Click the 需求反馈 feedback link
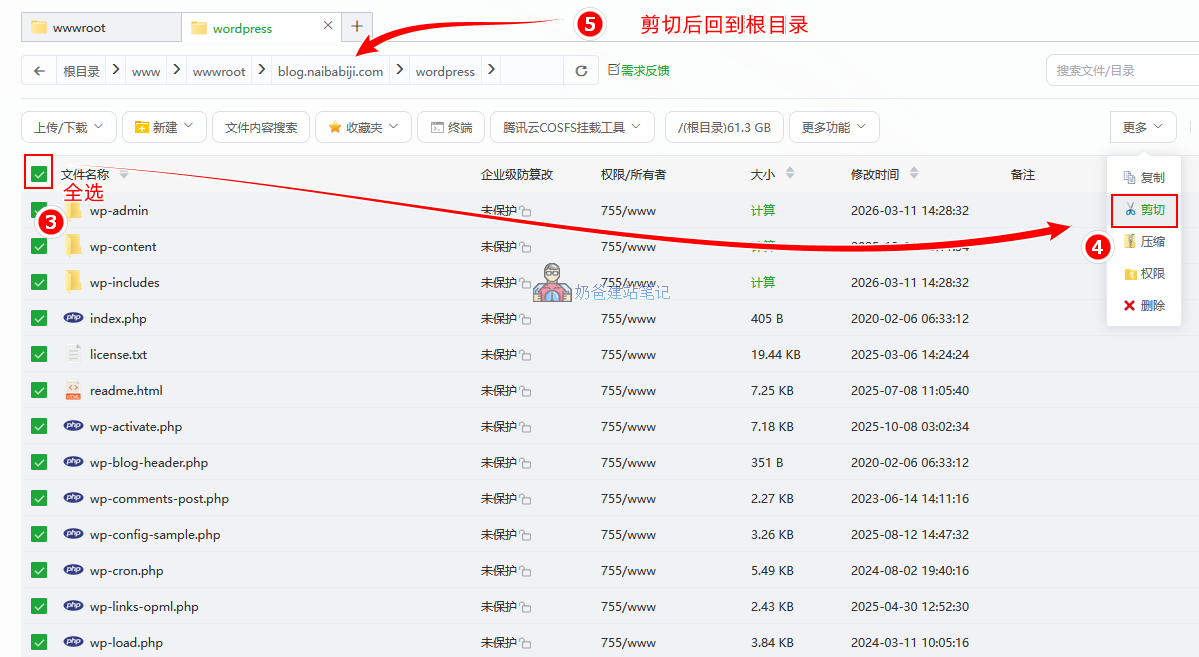This screenshot has width=1199, height=657. coord(639,70)
